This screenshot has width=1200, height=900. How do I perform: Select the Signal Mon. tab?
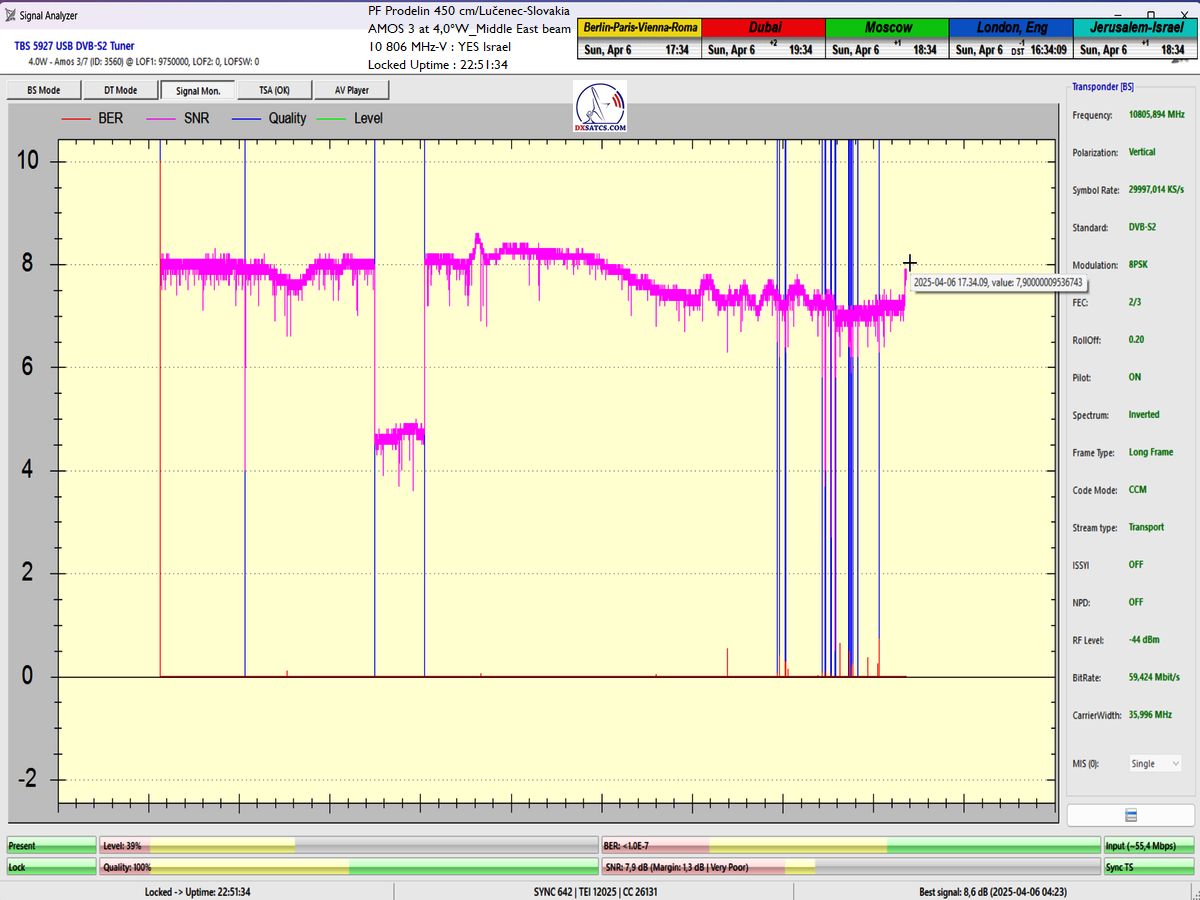(197, 90)
